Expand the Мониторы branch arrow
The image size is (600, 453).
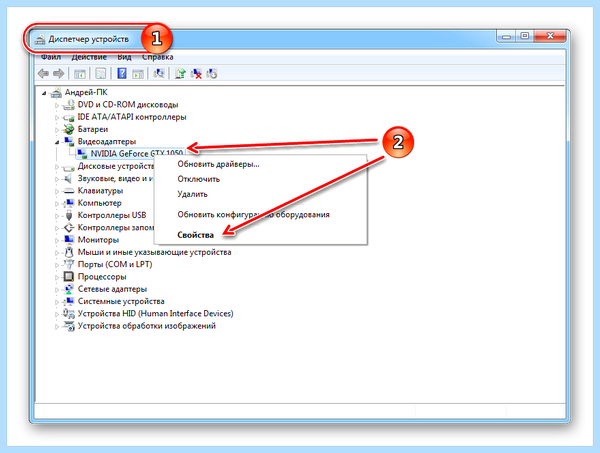coord(57,240)
